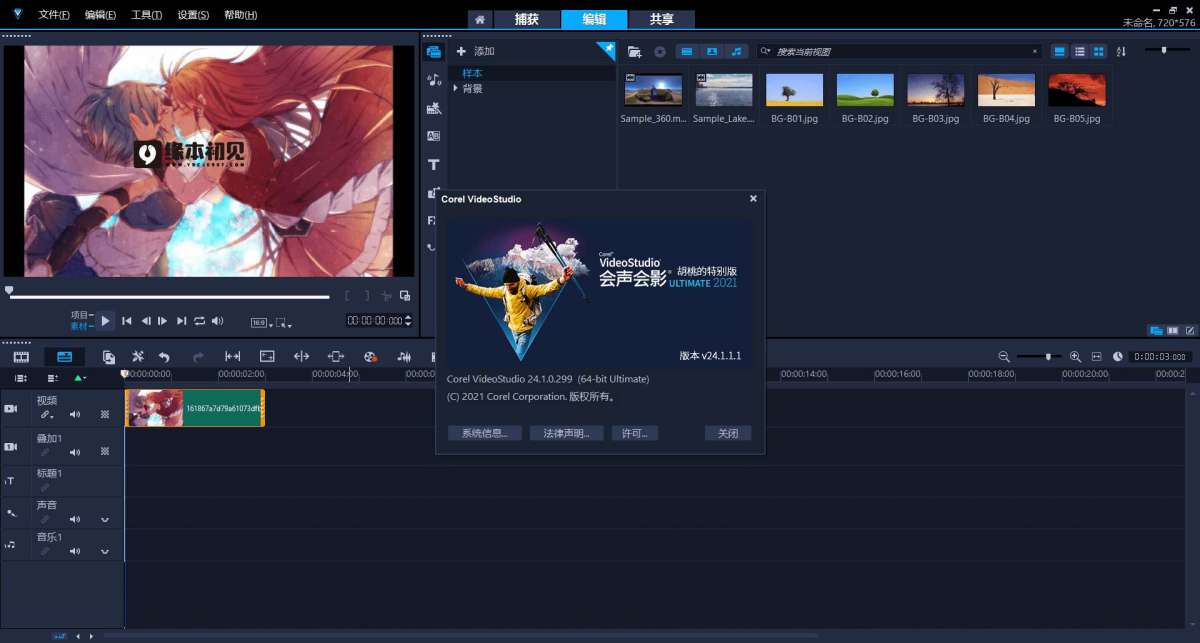
Task: Toggle show photos filter in library
Action: pos(712,52)
